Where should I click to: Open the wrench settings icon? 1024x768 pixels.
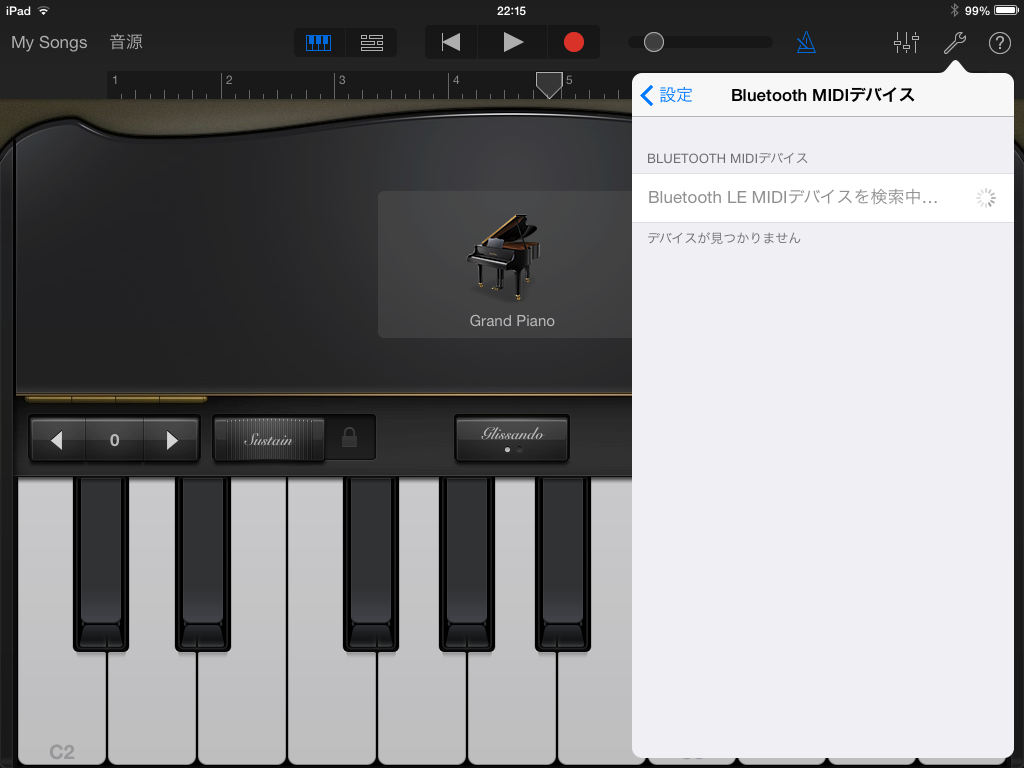[955, 43]
